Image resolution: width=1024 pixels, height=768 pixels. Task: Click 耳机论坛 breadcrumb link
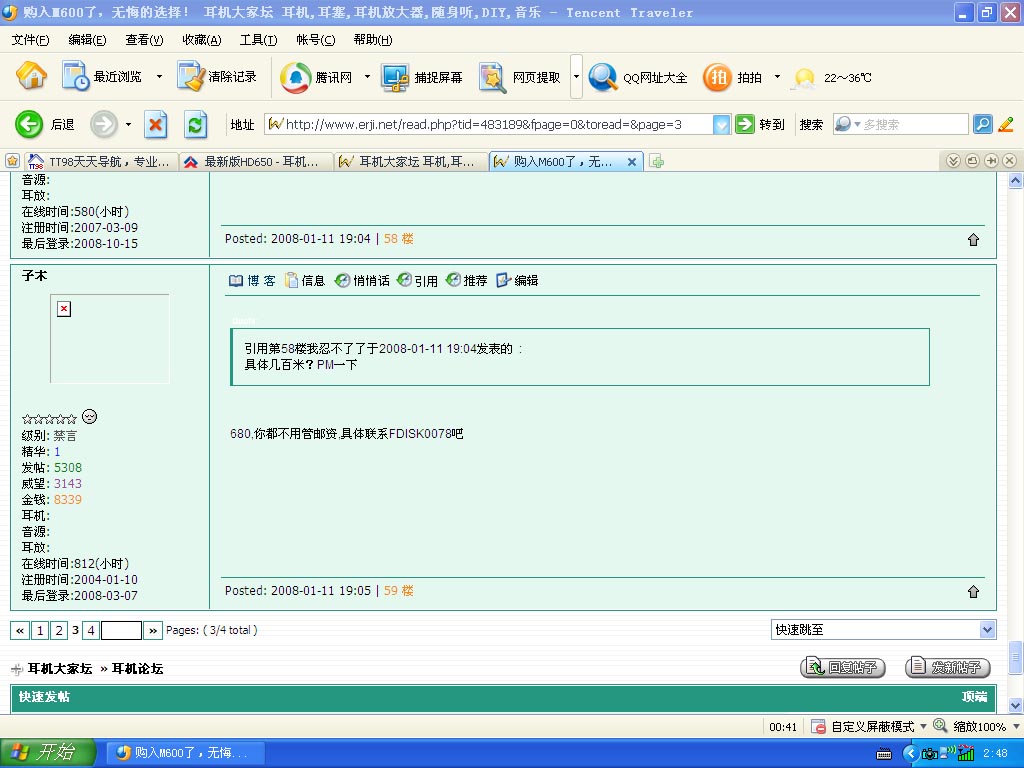click(137, 669)
